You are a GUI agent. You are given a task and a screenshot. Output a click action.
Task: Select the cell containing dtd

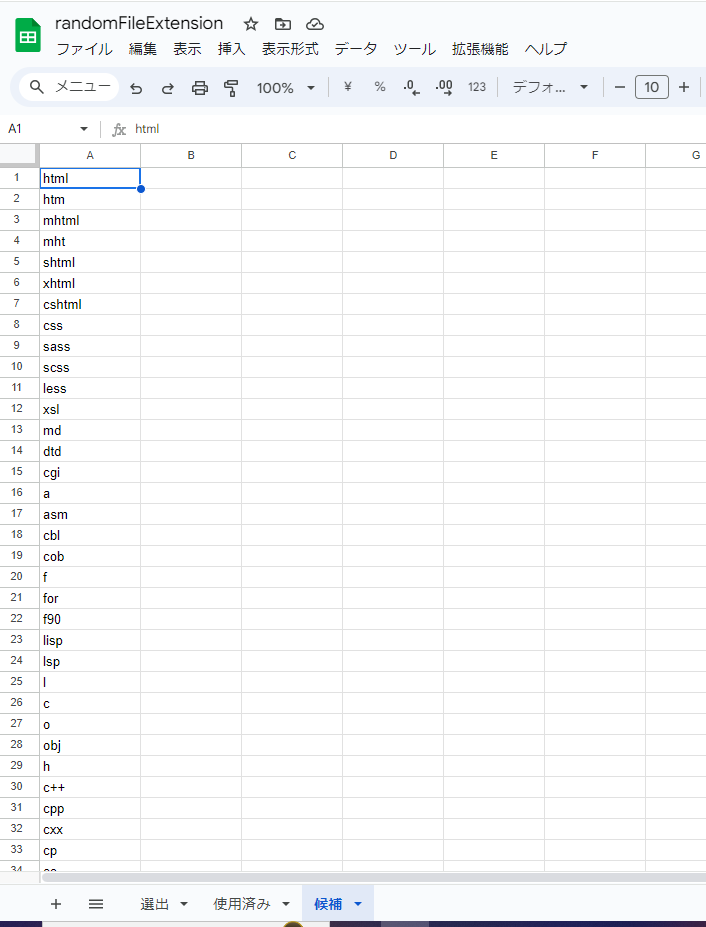pos(90,452)
